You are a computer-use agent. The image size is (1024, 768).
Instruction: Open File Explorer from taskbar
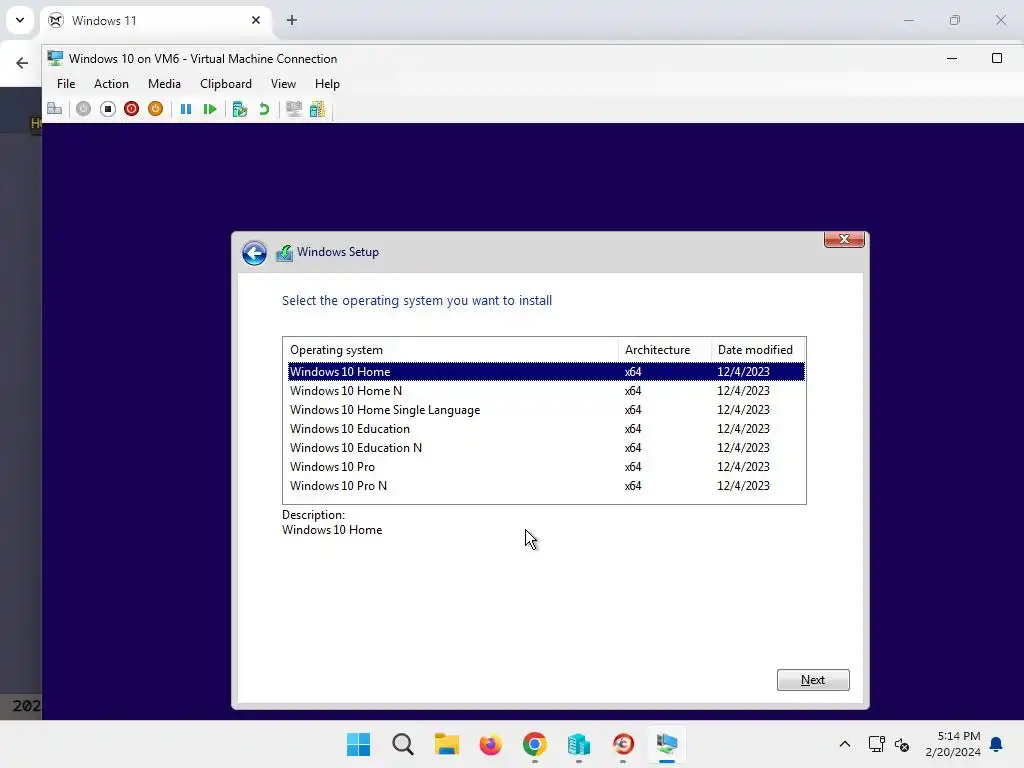pos(447,744)
